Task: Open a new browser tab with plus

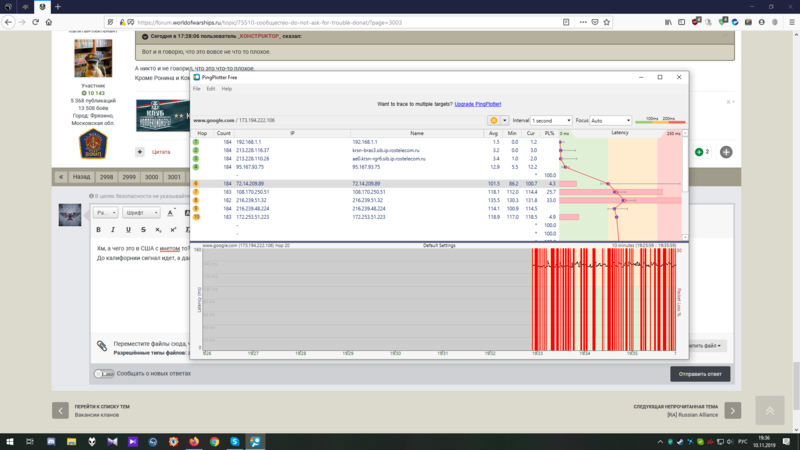Action: (58, 7)
